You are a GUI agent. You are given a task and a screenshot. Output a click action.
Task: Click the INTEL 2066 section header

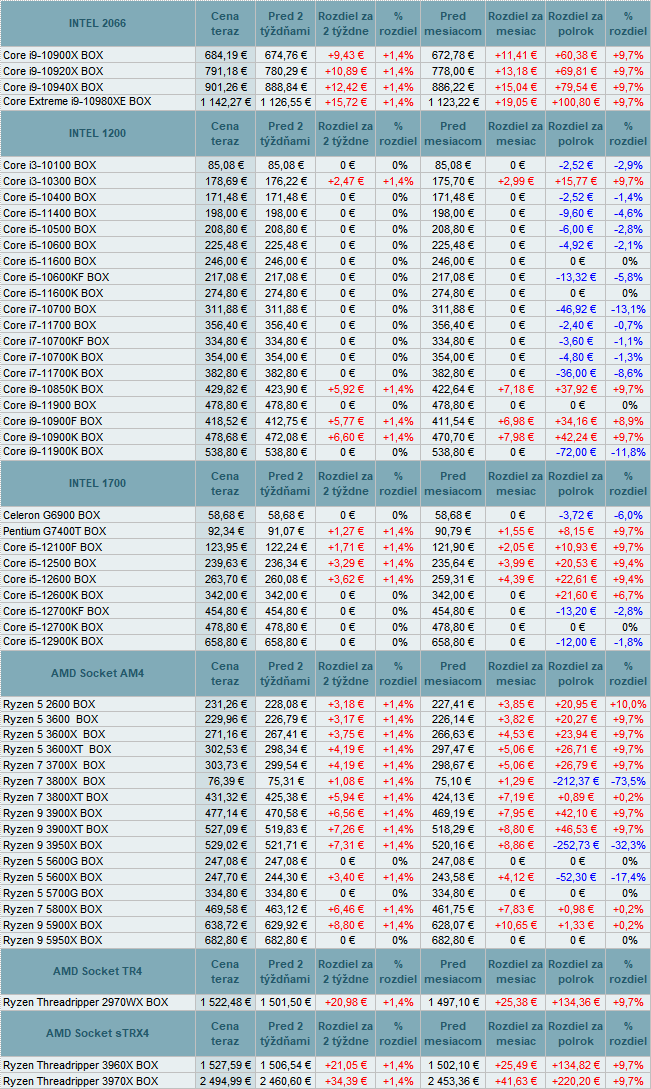click(97, 24)
